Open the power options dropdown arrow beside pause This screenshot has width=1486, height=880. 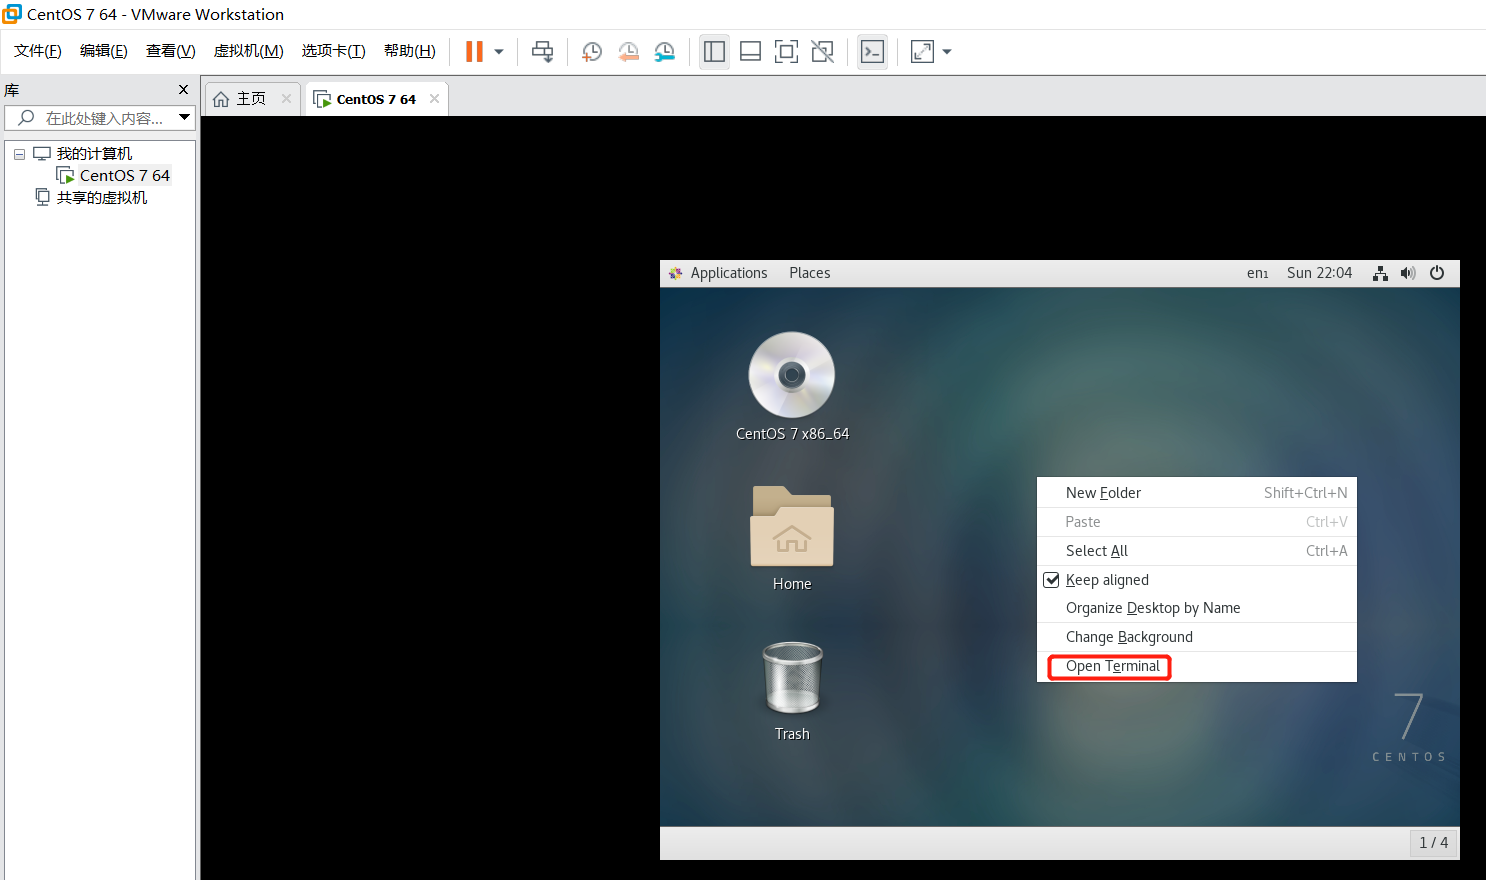[x=499, y=52]
